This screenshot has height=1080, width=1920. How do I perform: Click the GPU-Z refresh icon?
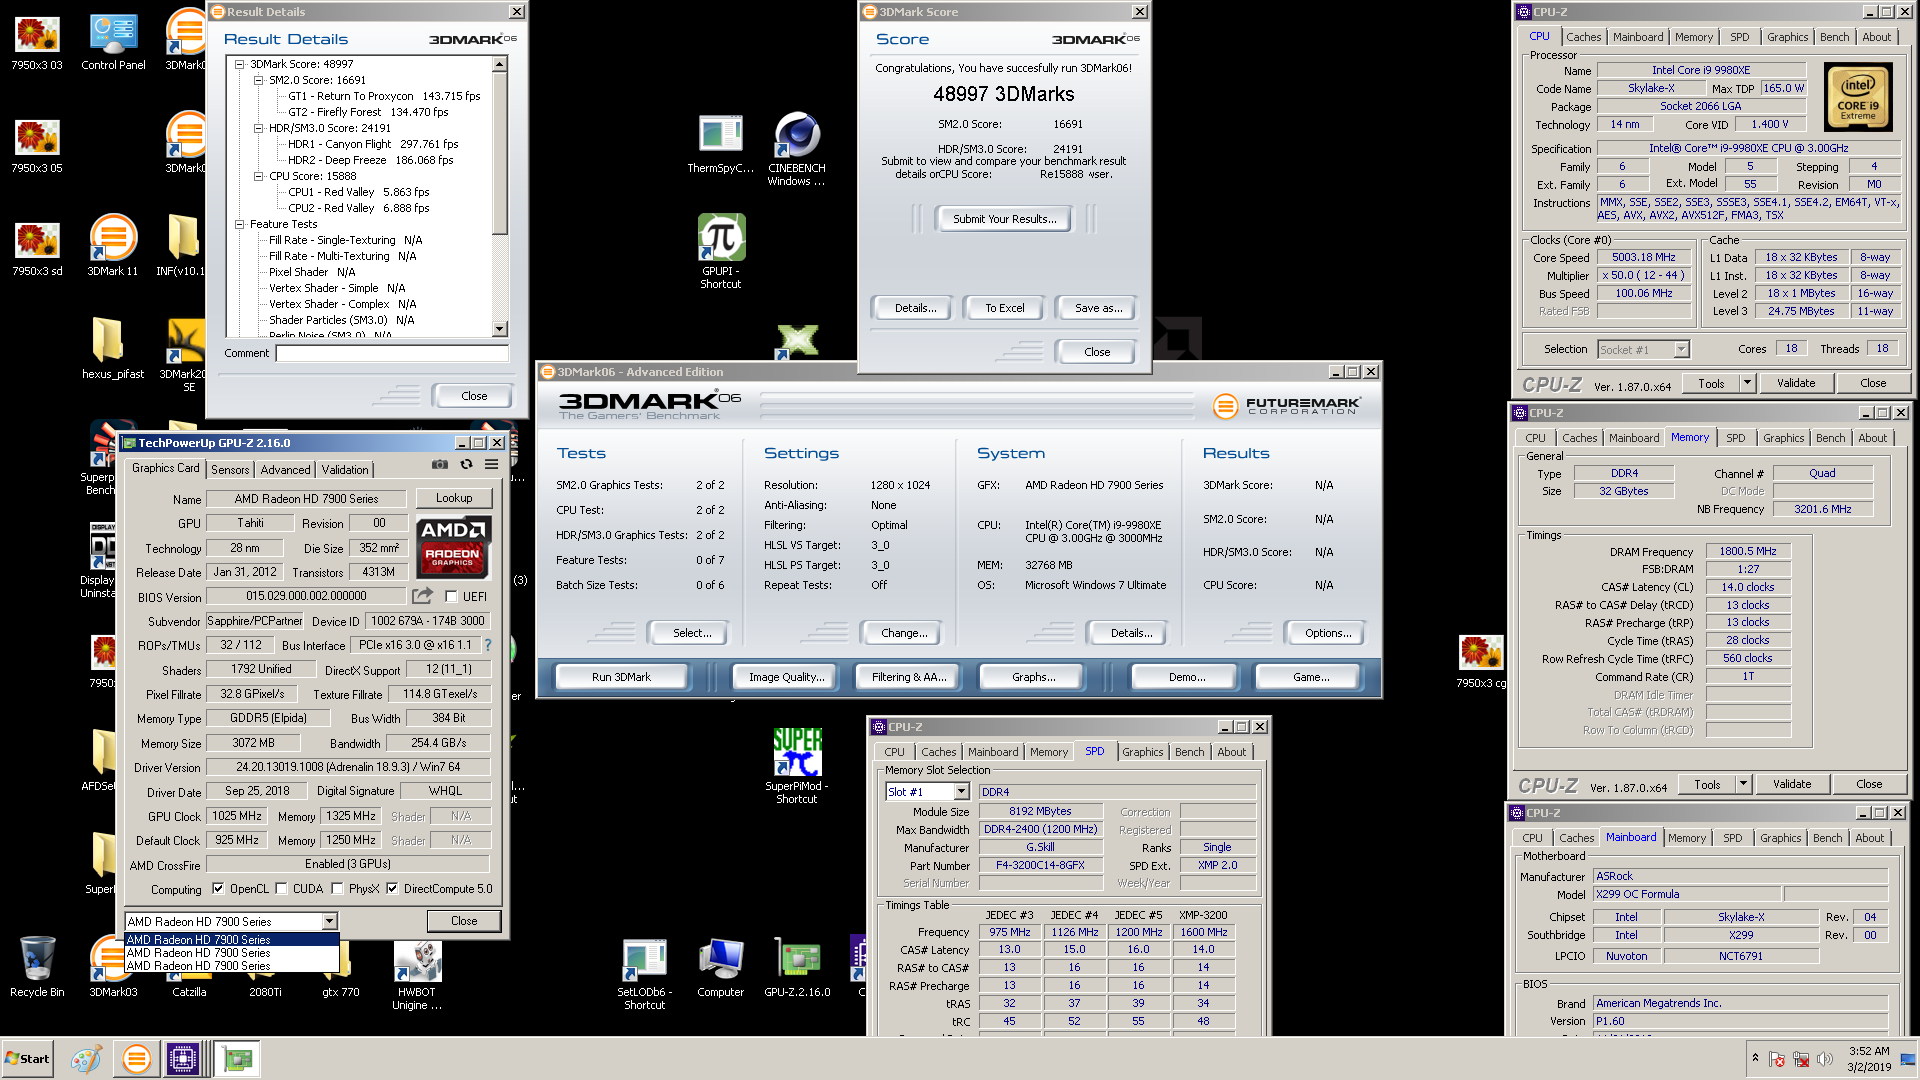(466, 465)
